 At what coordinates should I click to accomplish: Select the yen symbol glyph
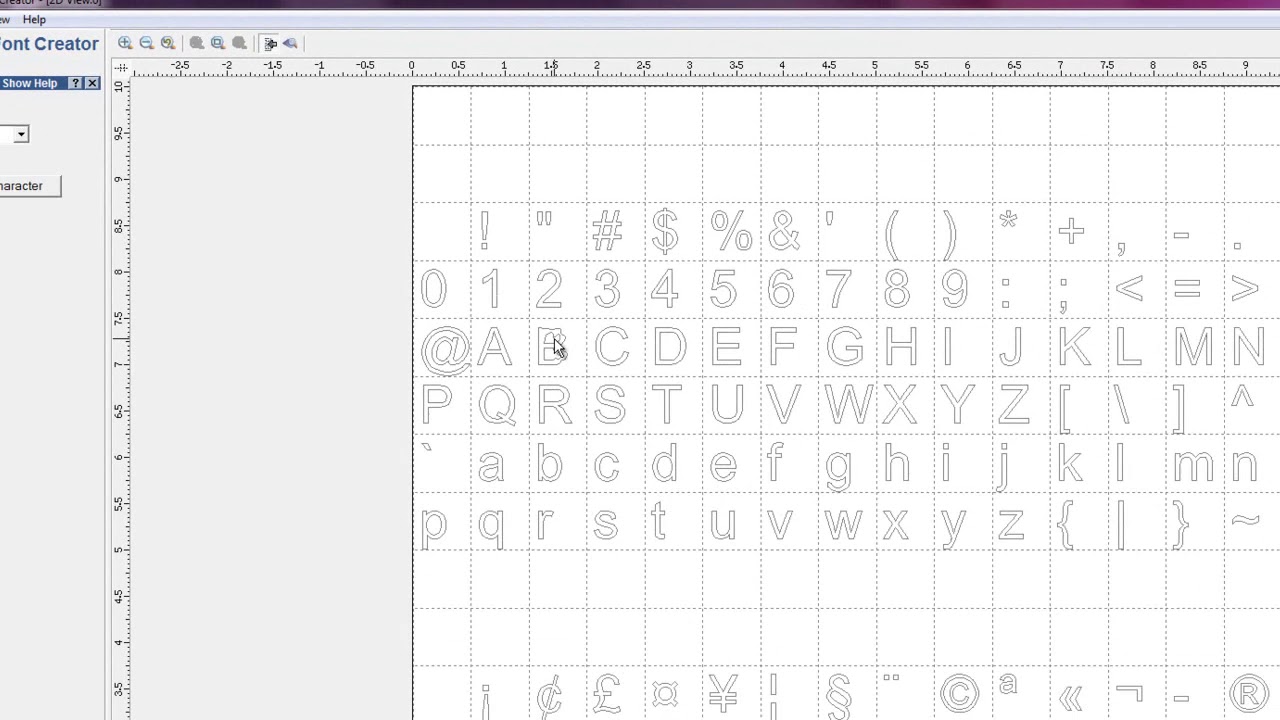tap(722, 694)
